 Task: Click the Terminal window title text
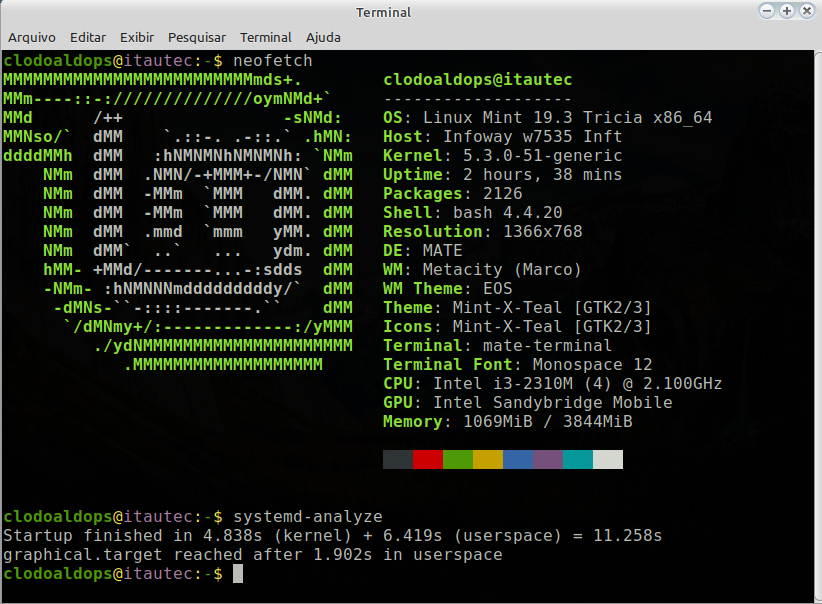click(384, 12)
